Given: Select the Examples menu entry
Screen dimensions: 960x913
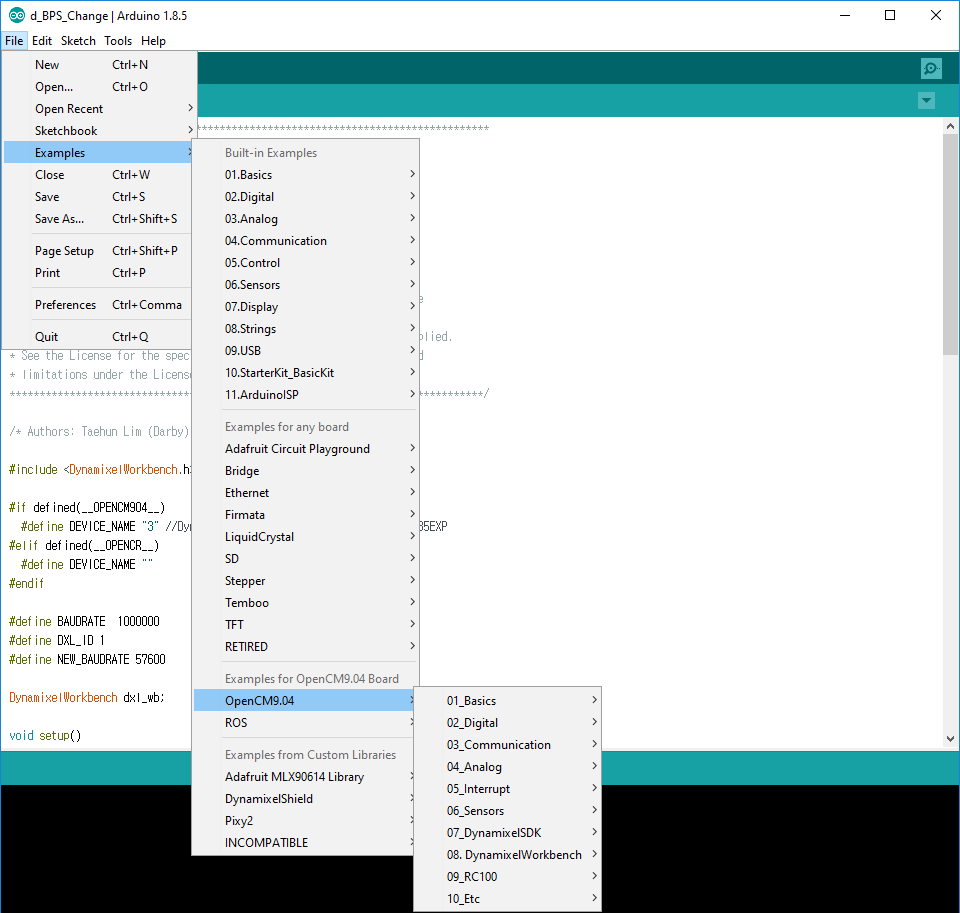Looking at the screenshot, I should click(x=99, y=152).
